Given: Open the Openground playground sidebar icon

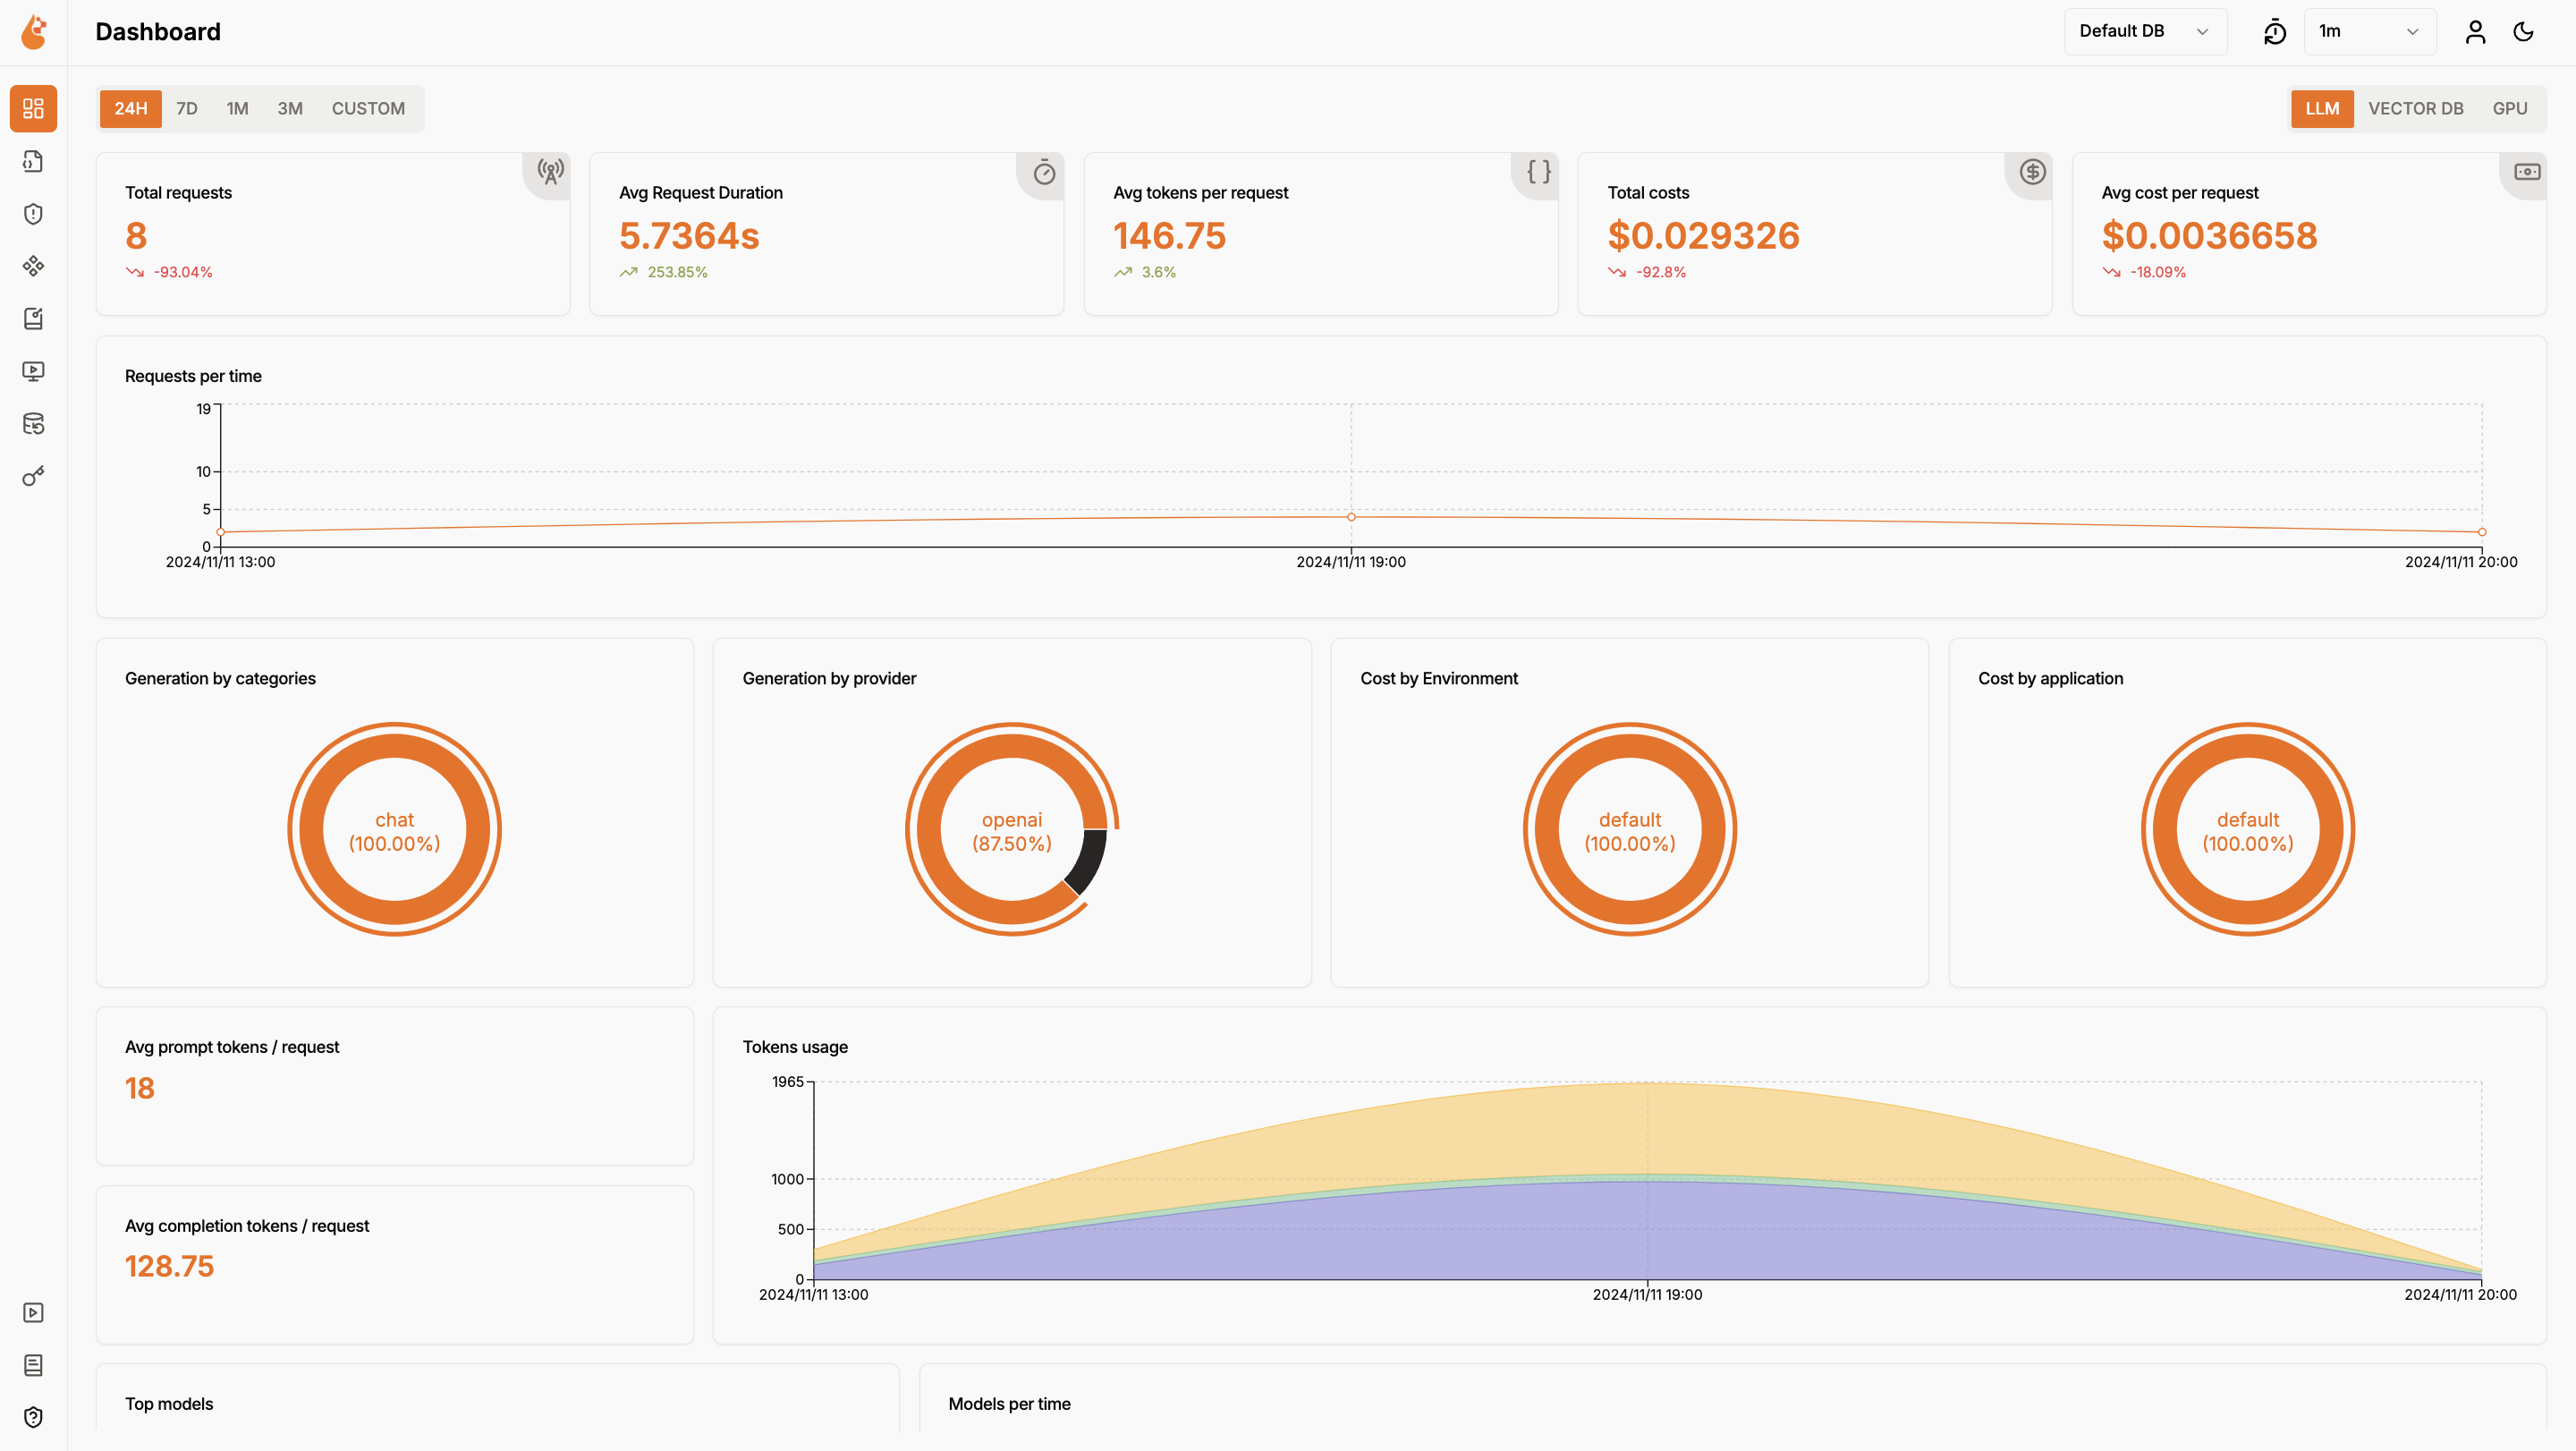Looking at the screenshot, I should [x=33, y=371].
